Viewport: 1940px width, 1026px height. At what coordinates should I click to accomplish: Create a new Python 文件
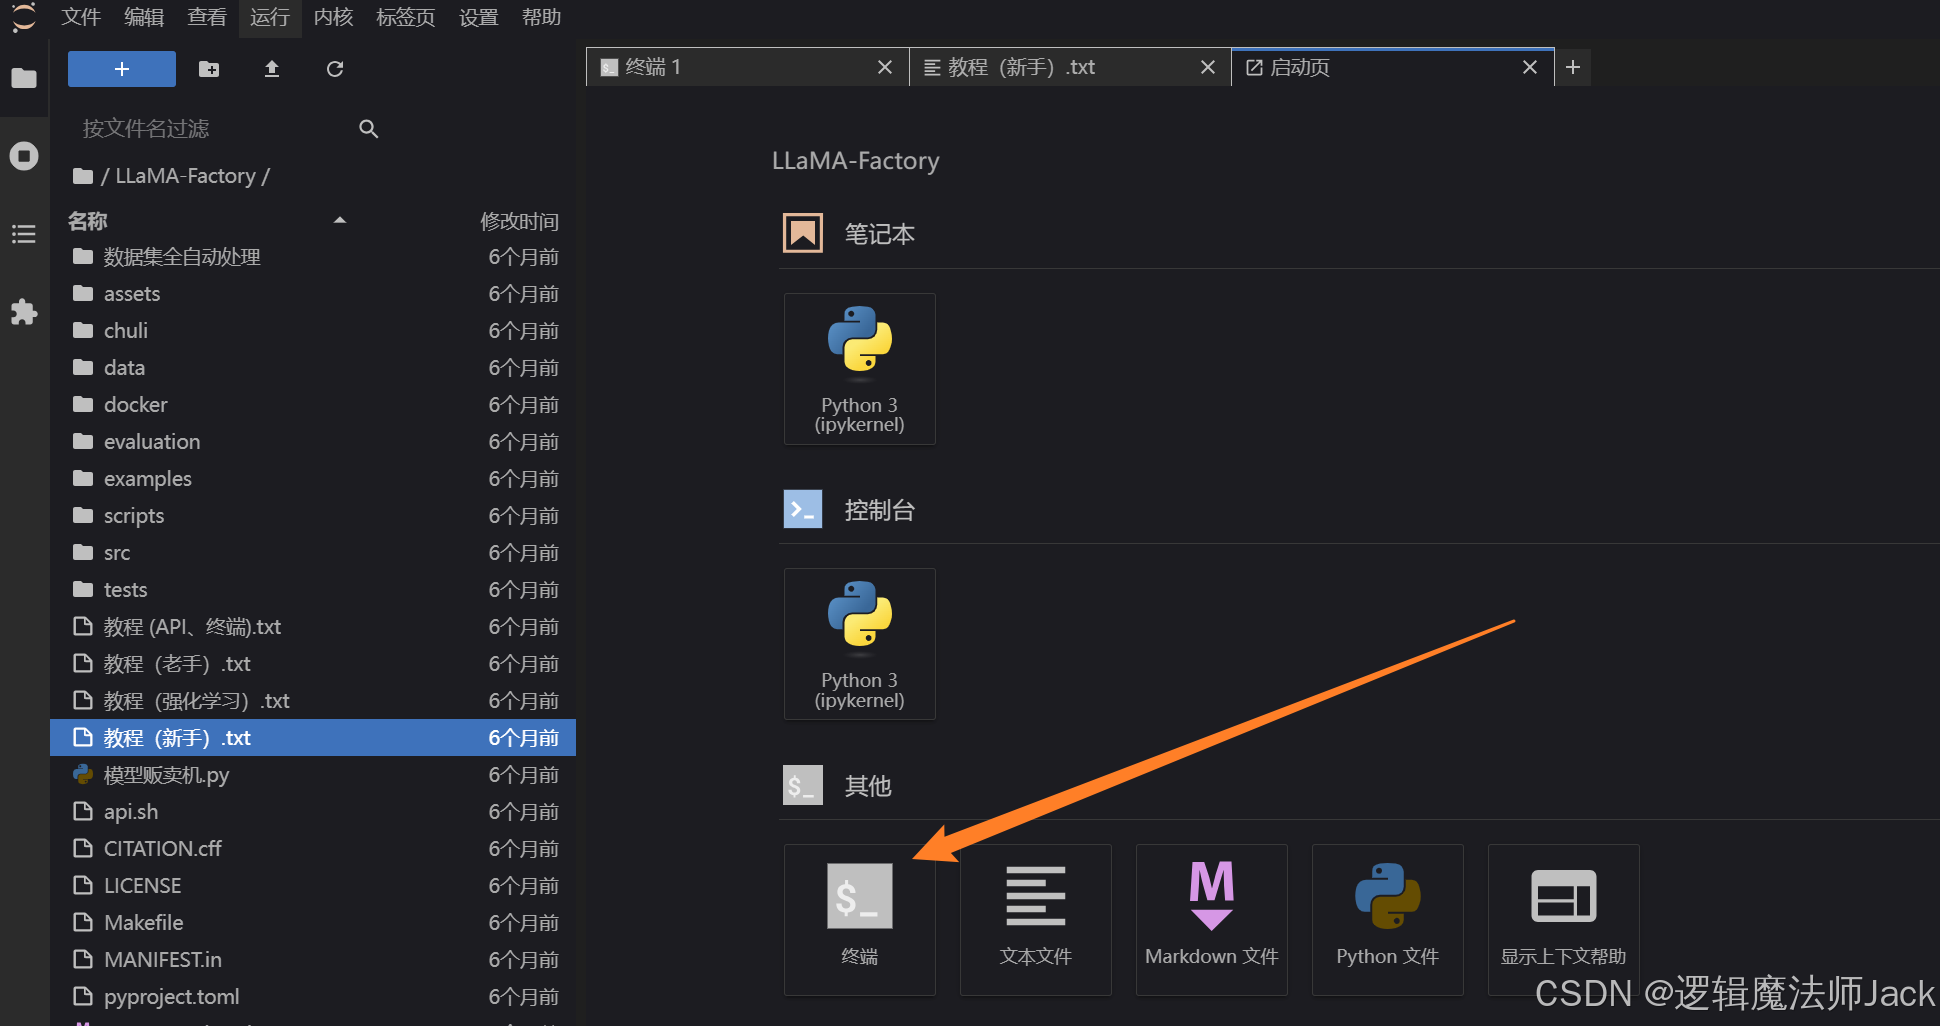(1388, 920)
